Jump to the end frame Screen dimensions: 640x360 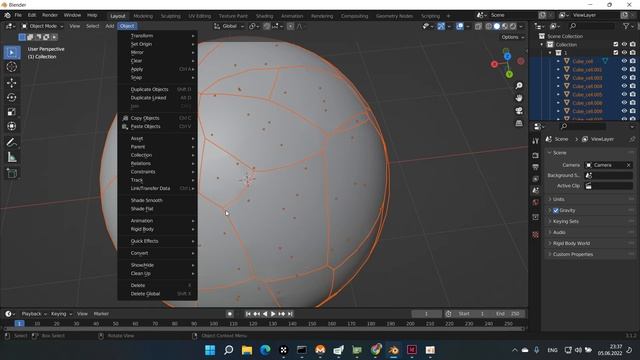290,314
